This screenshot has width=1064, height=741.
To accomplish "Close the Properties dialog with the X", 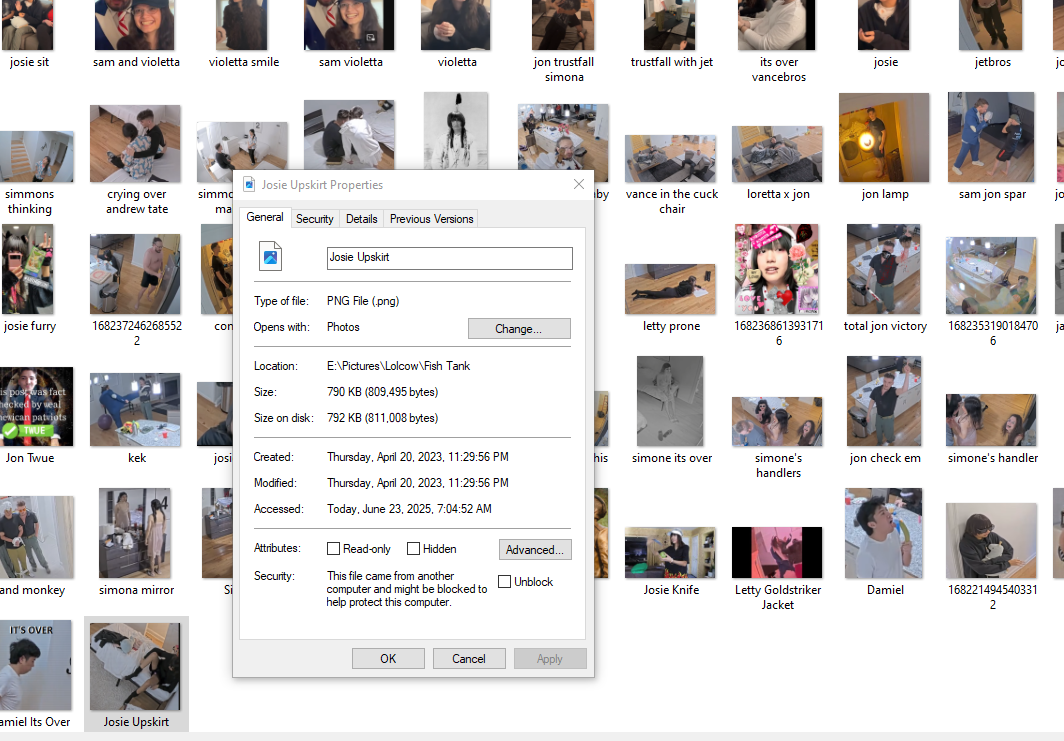I will coord(579,185).
